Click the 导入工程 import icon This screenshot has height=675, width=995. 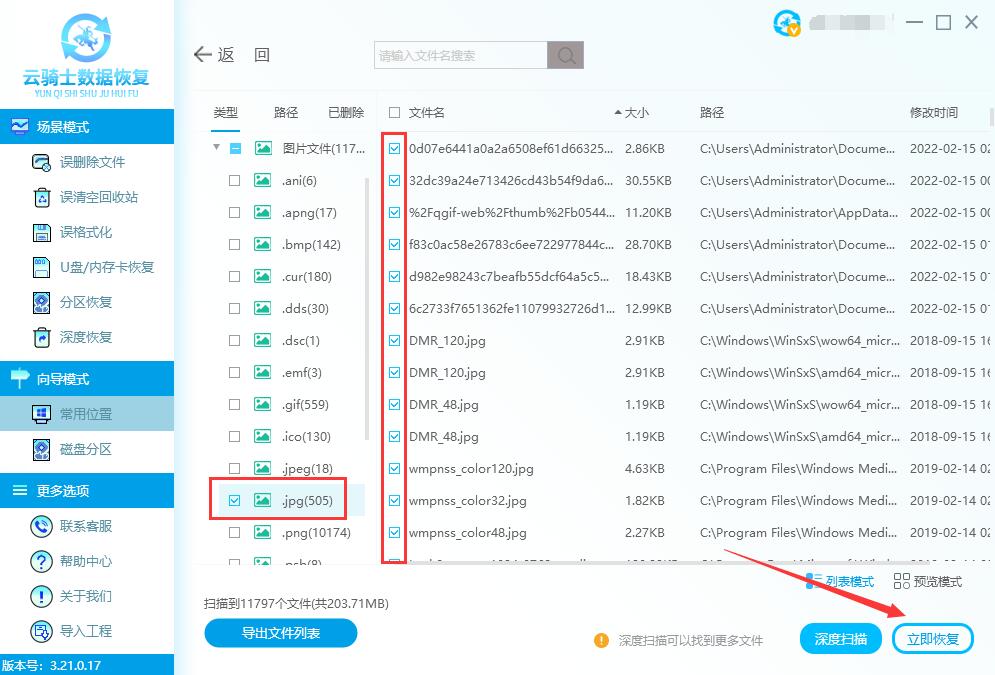(41, 631)
